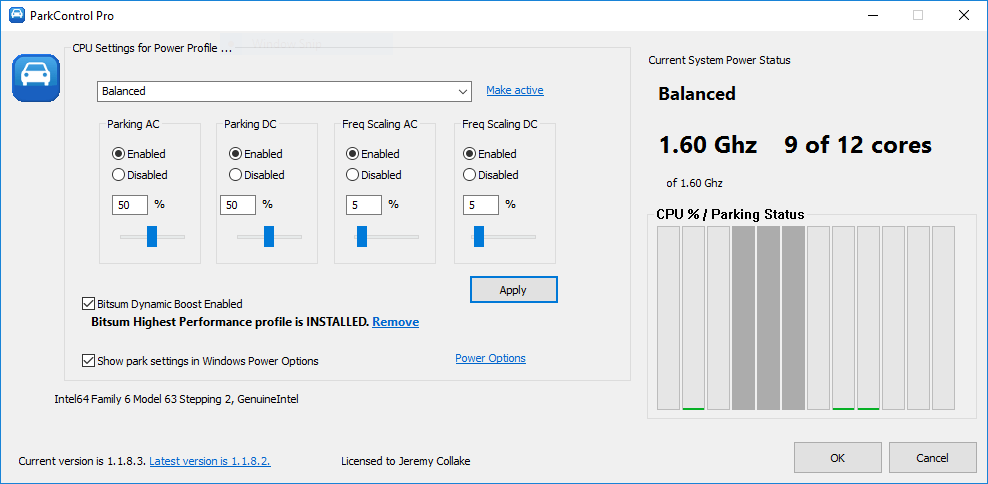Select Enabled under Freq Scaling DC
This screenshot has height=484, width=988.
click(490, 154)
